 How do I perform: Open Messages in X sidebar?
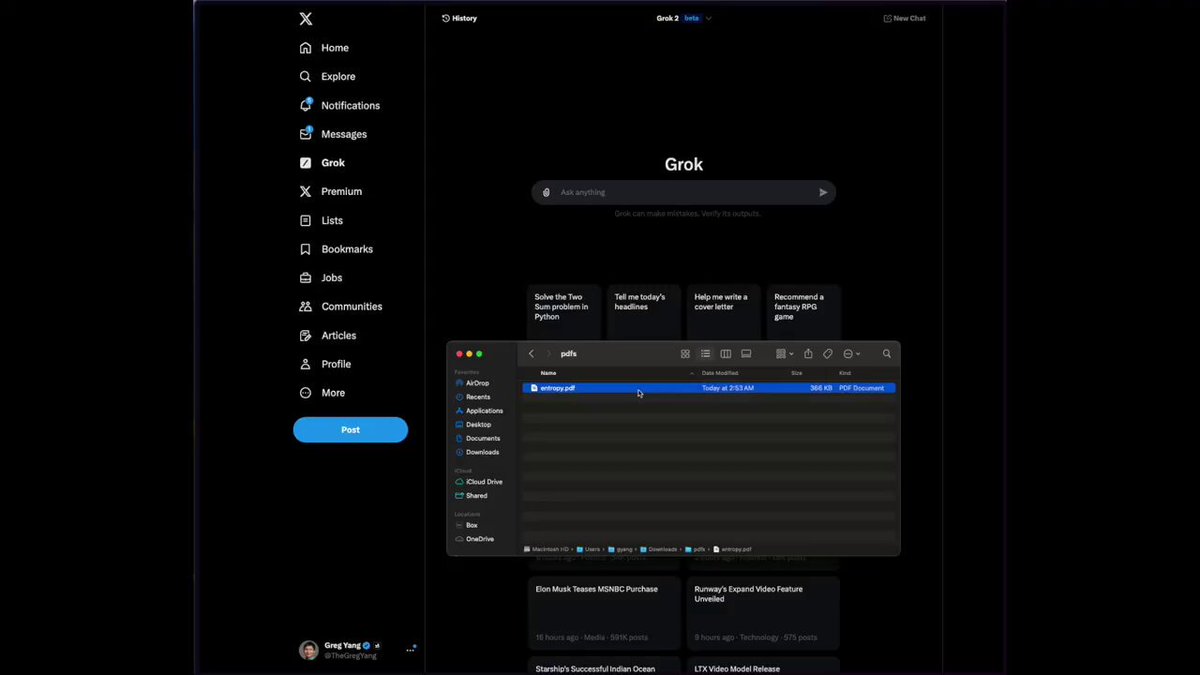pos(333,134)
